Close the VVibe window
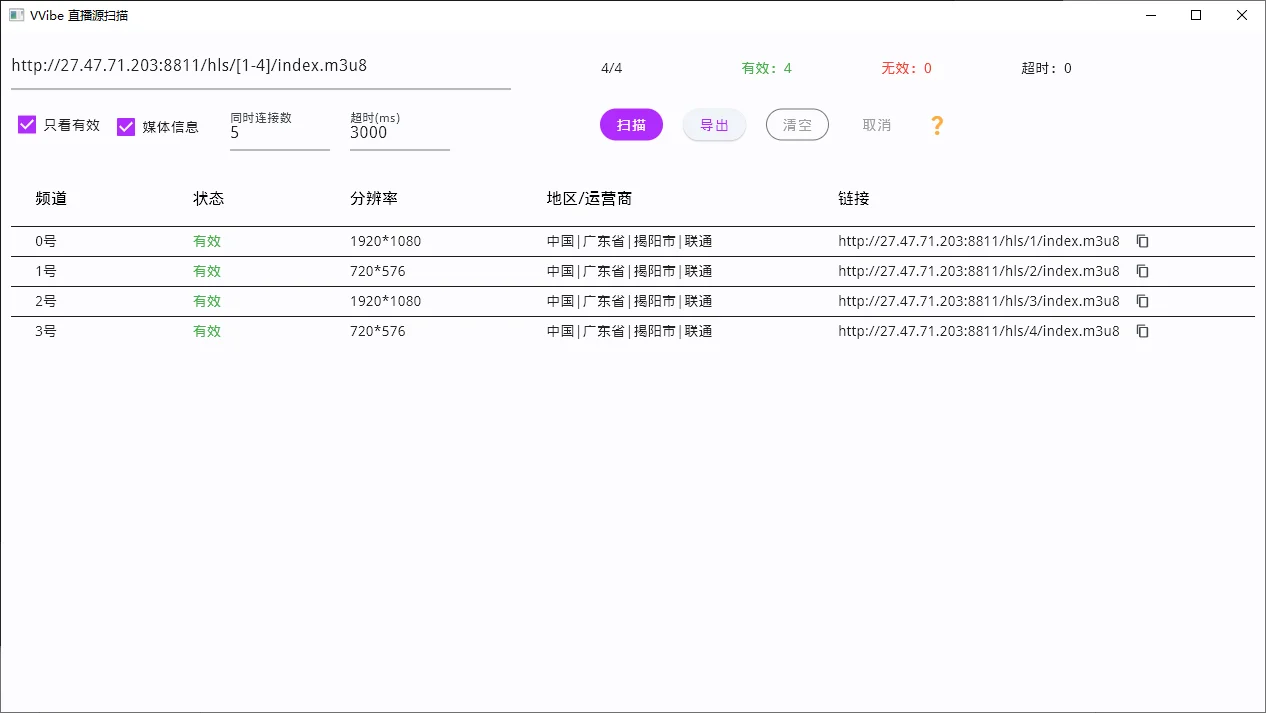The image size is (1266, 713). (x=1242, y=15)
